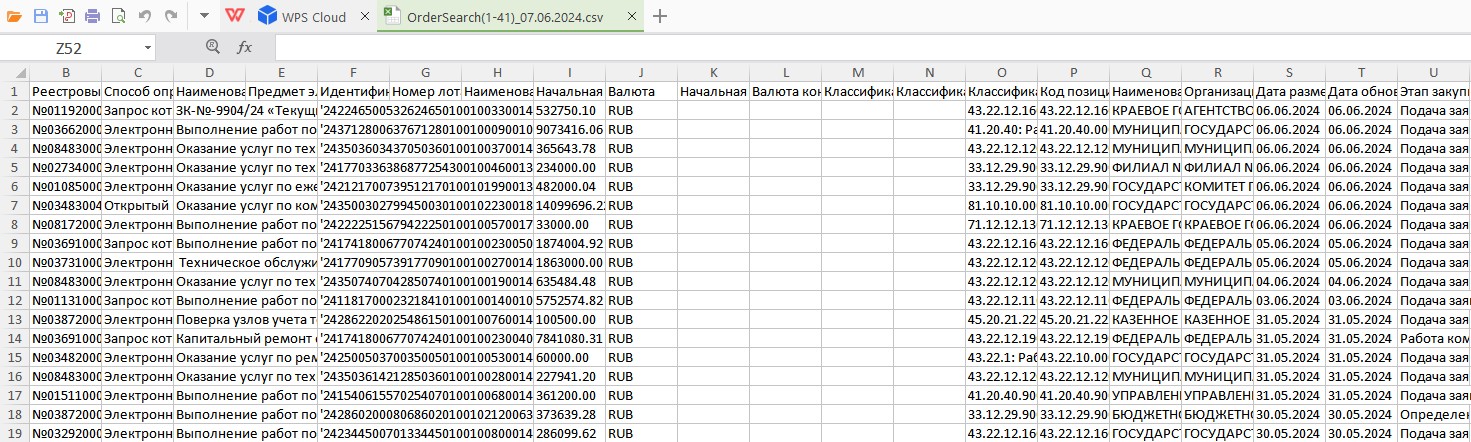This screenshot has height=442, width=1471.
Task: Click the cell with value 373639.28
Action: pos(569,414)
